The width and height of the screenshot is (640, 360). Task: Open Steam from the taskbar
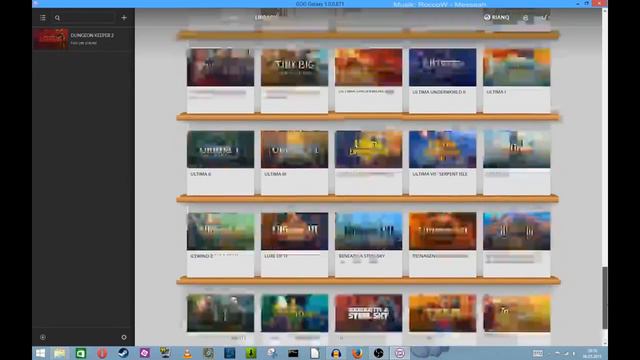point(123,353)
